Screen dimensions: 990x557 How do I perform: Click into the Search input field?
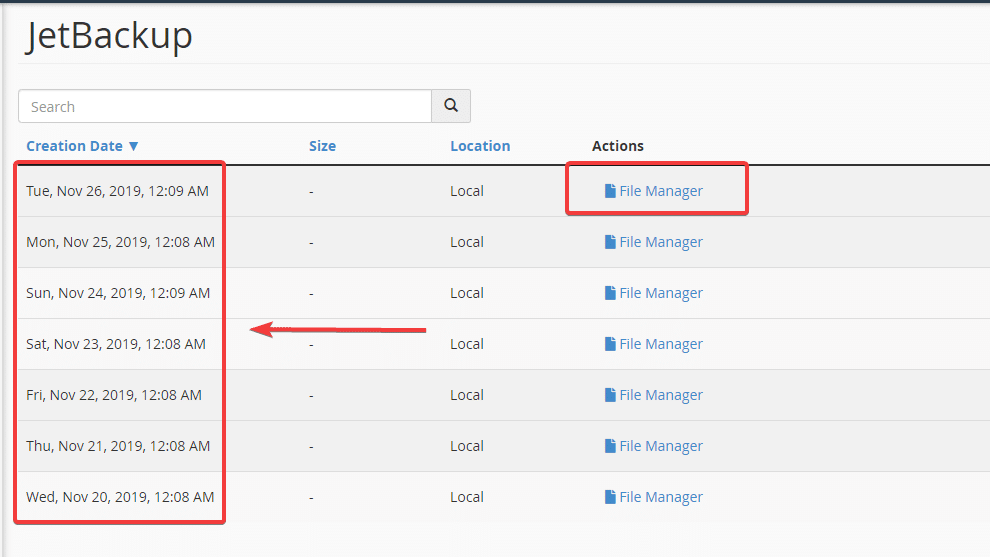click(225, 106)
